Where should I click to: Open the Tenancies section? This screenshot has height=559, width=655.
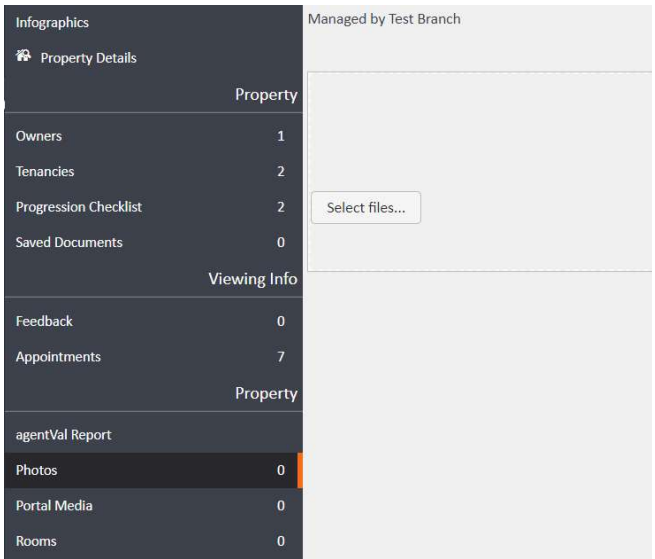pyautogui.click(x=45, y=171)
